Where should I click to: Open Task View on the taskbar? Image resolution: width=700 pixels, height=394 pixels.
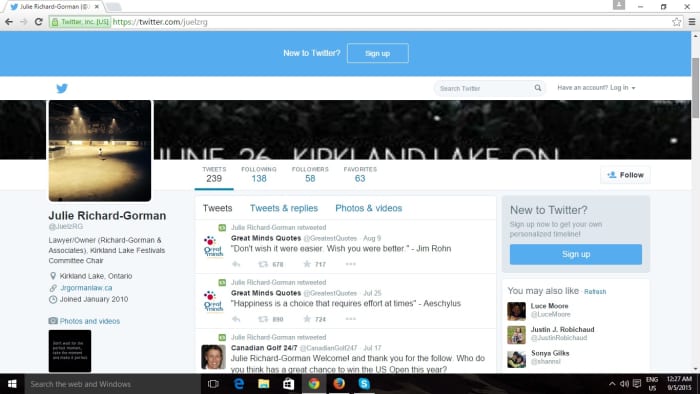coord(213,384)
